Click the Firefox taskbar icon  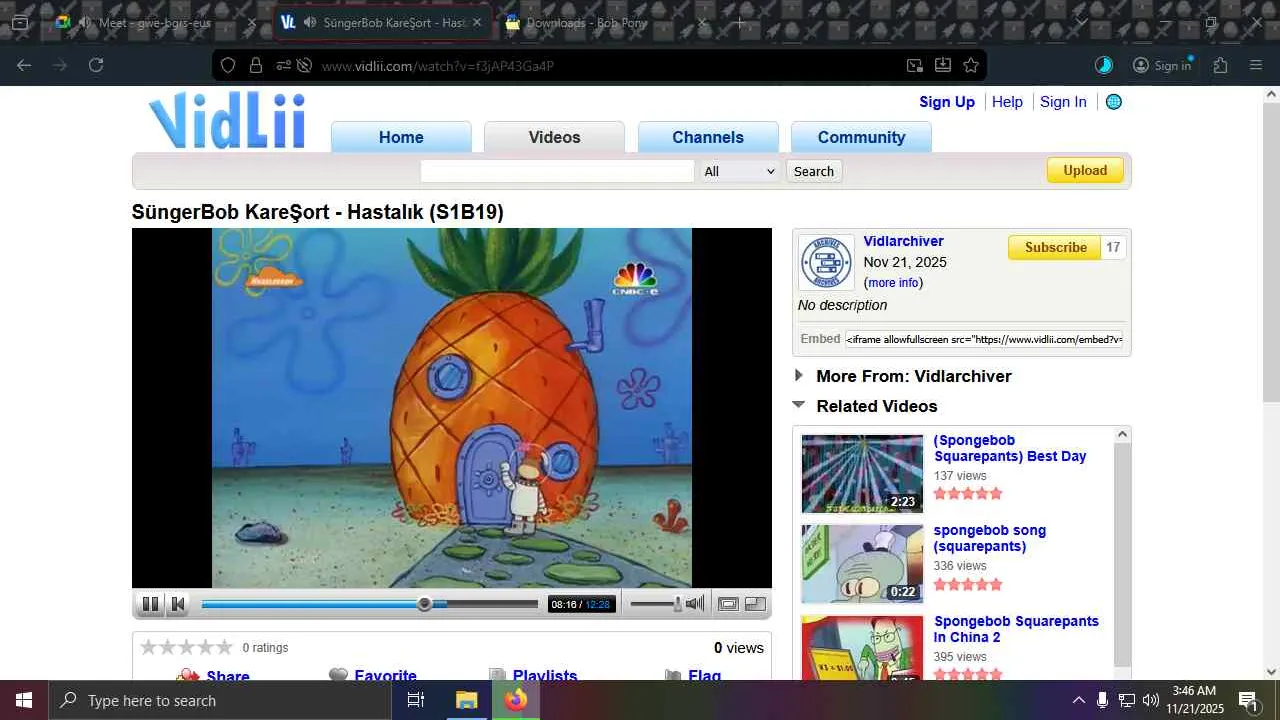(x=515, y=700)
